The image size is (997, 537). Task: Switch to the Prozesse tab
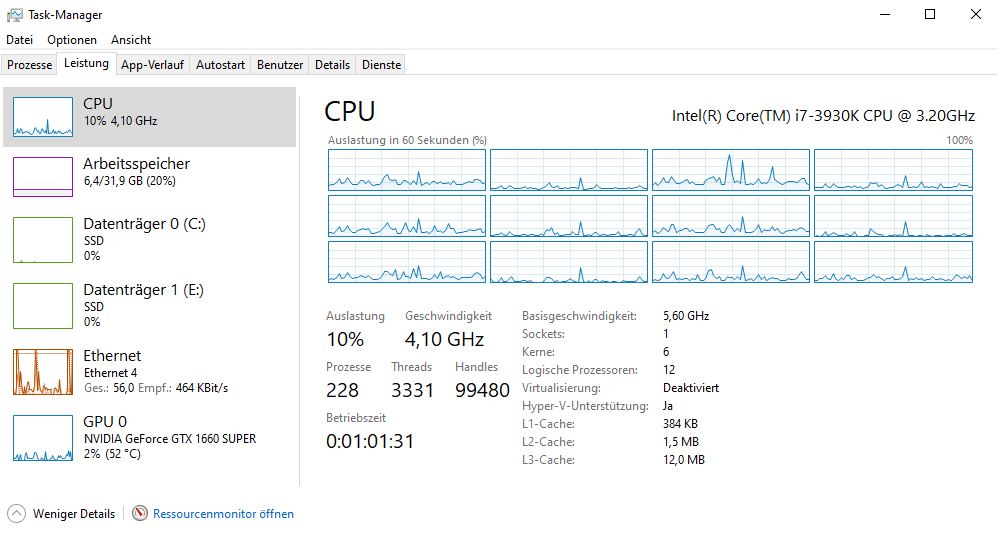(x=29, y=65)
